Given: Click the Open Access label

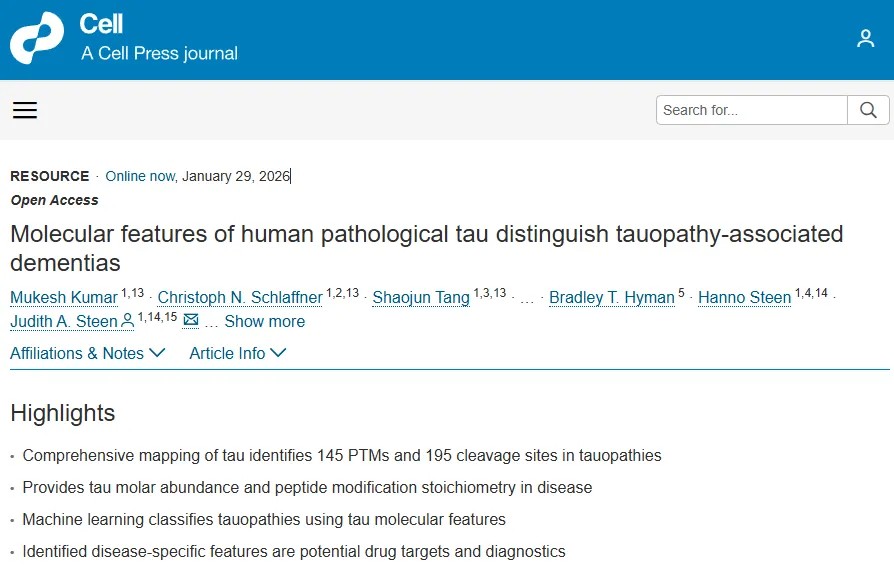Looking at the screenshot, I should point(54,200).
